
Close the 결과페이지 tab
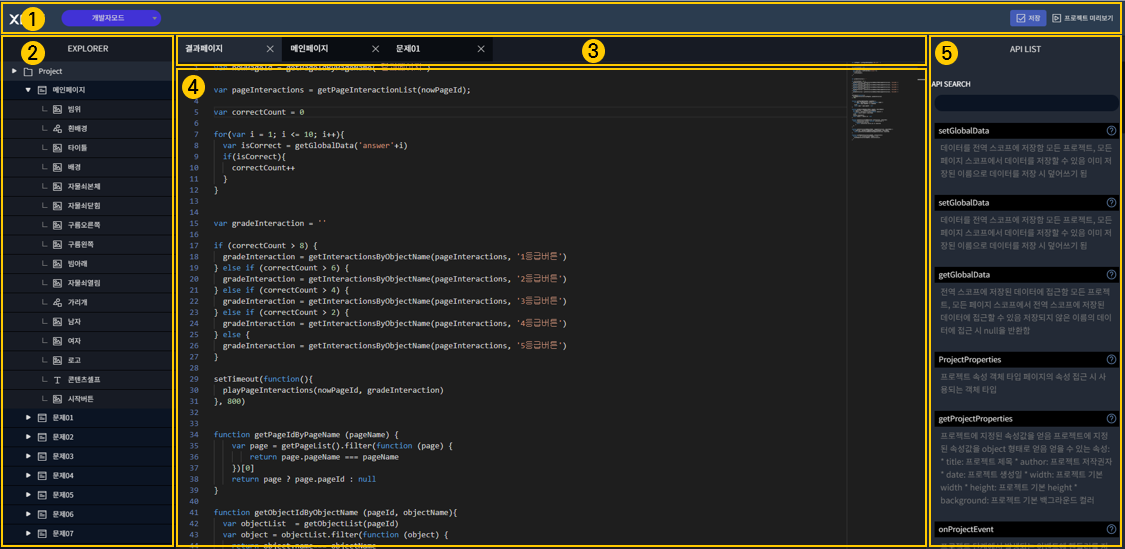(270, 49)
